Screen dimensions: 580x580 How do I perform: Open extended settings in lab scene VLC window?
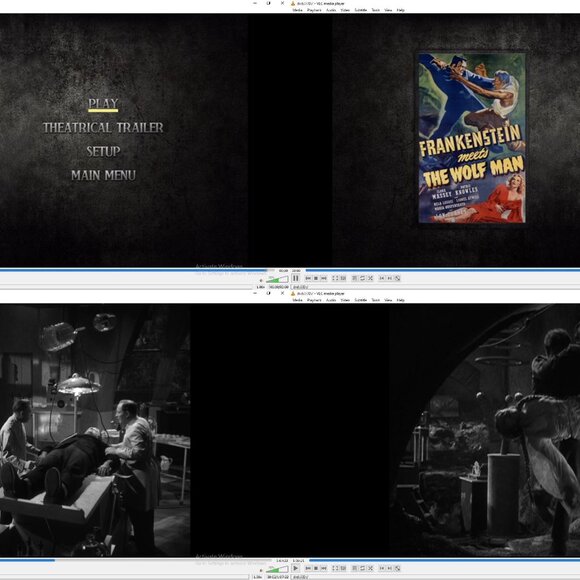coord(343,568)
